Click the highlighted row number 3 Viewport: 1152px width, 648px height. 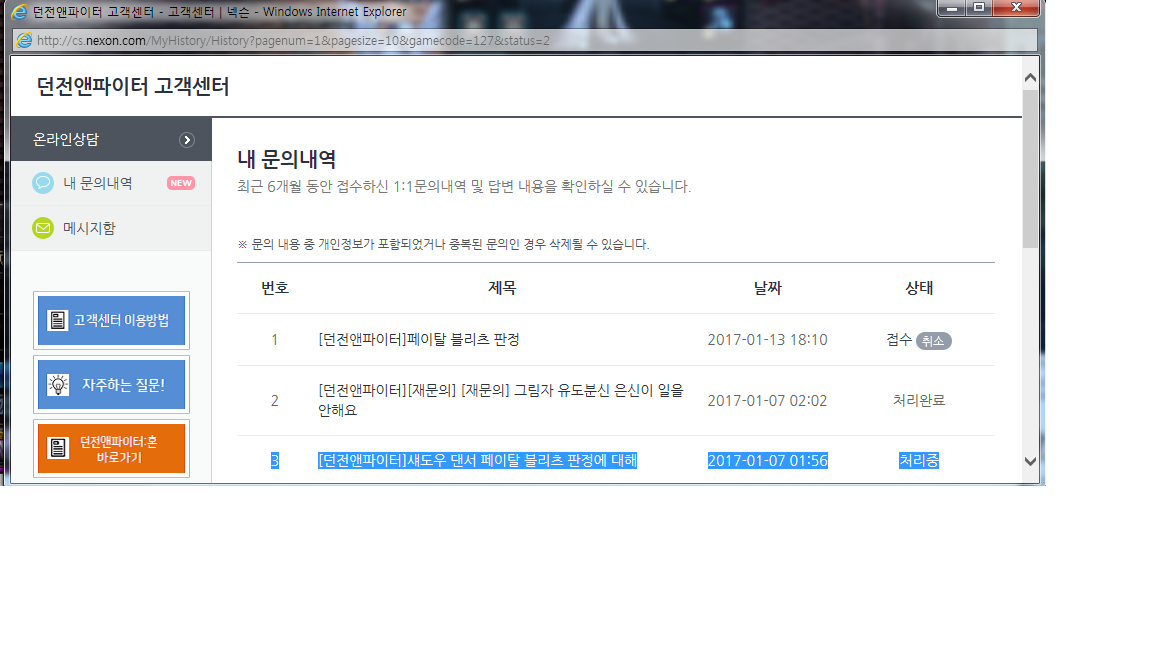[275, 461]
